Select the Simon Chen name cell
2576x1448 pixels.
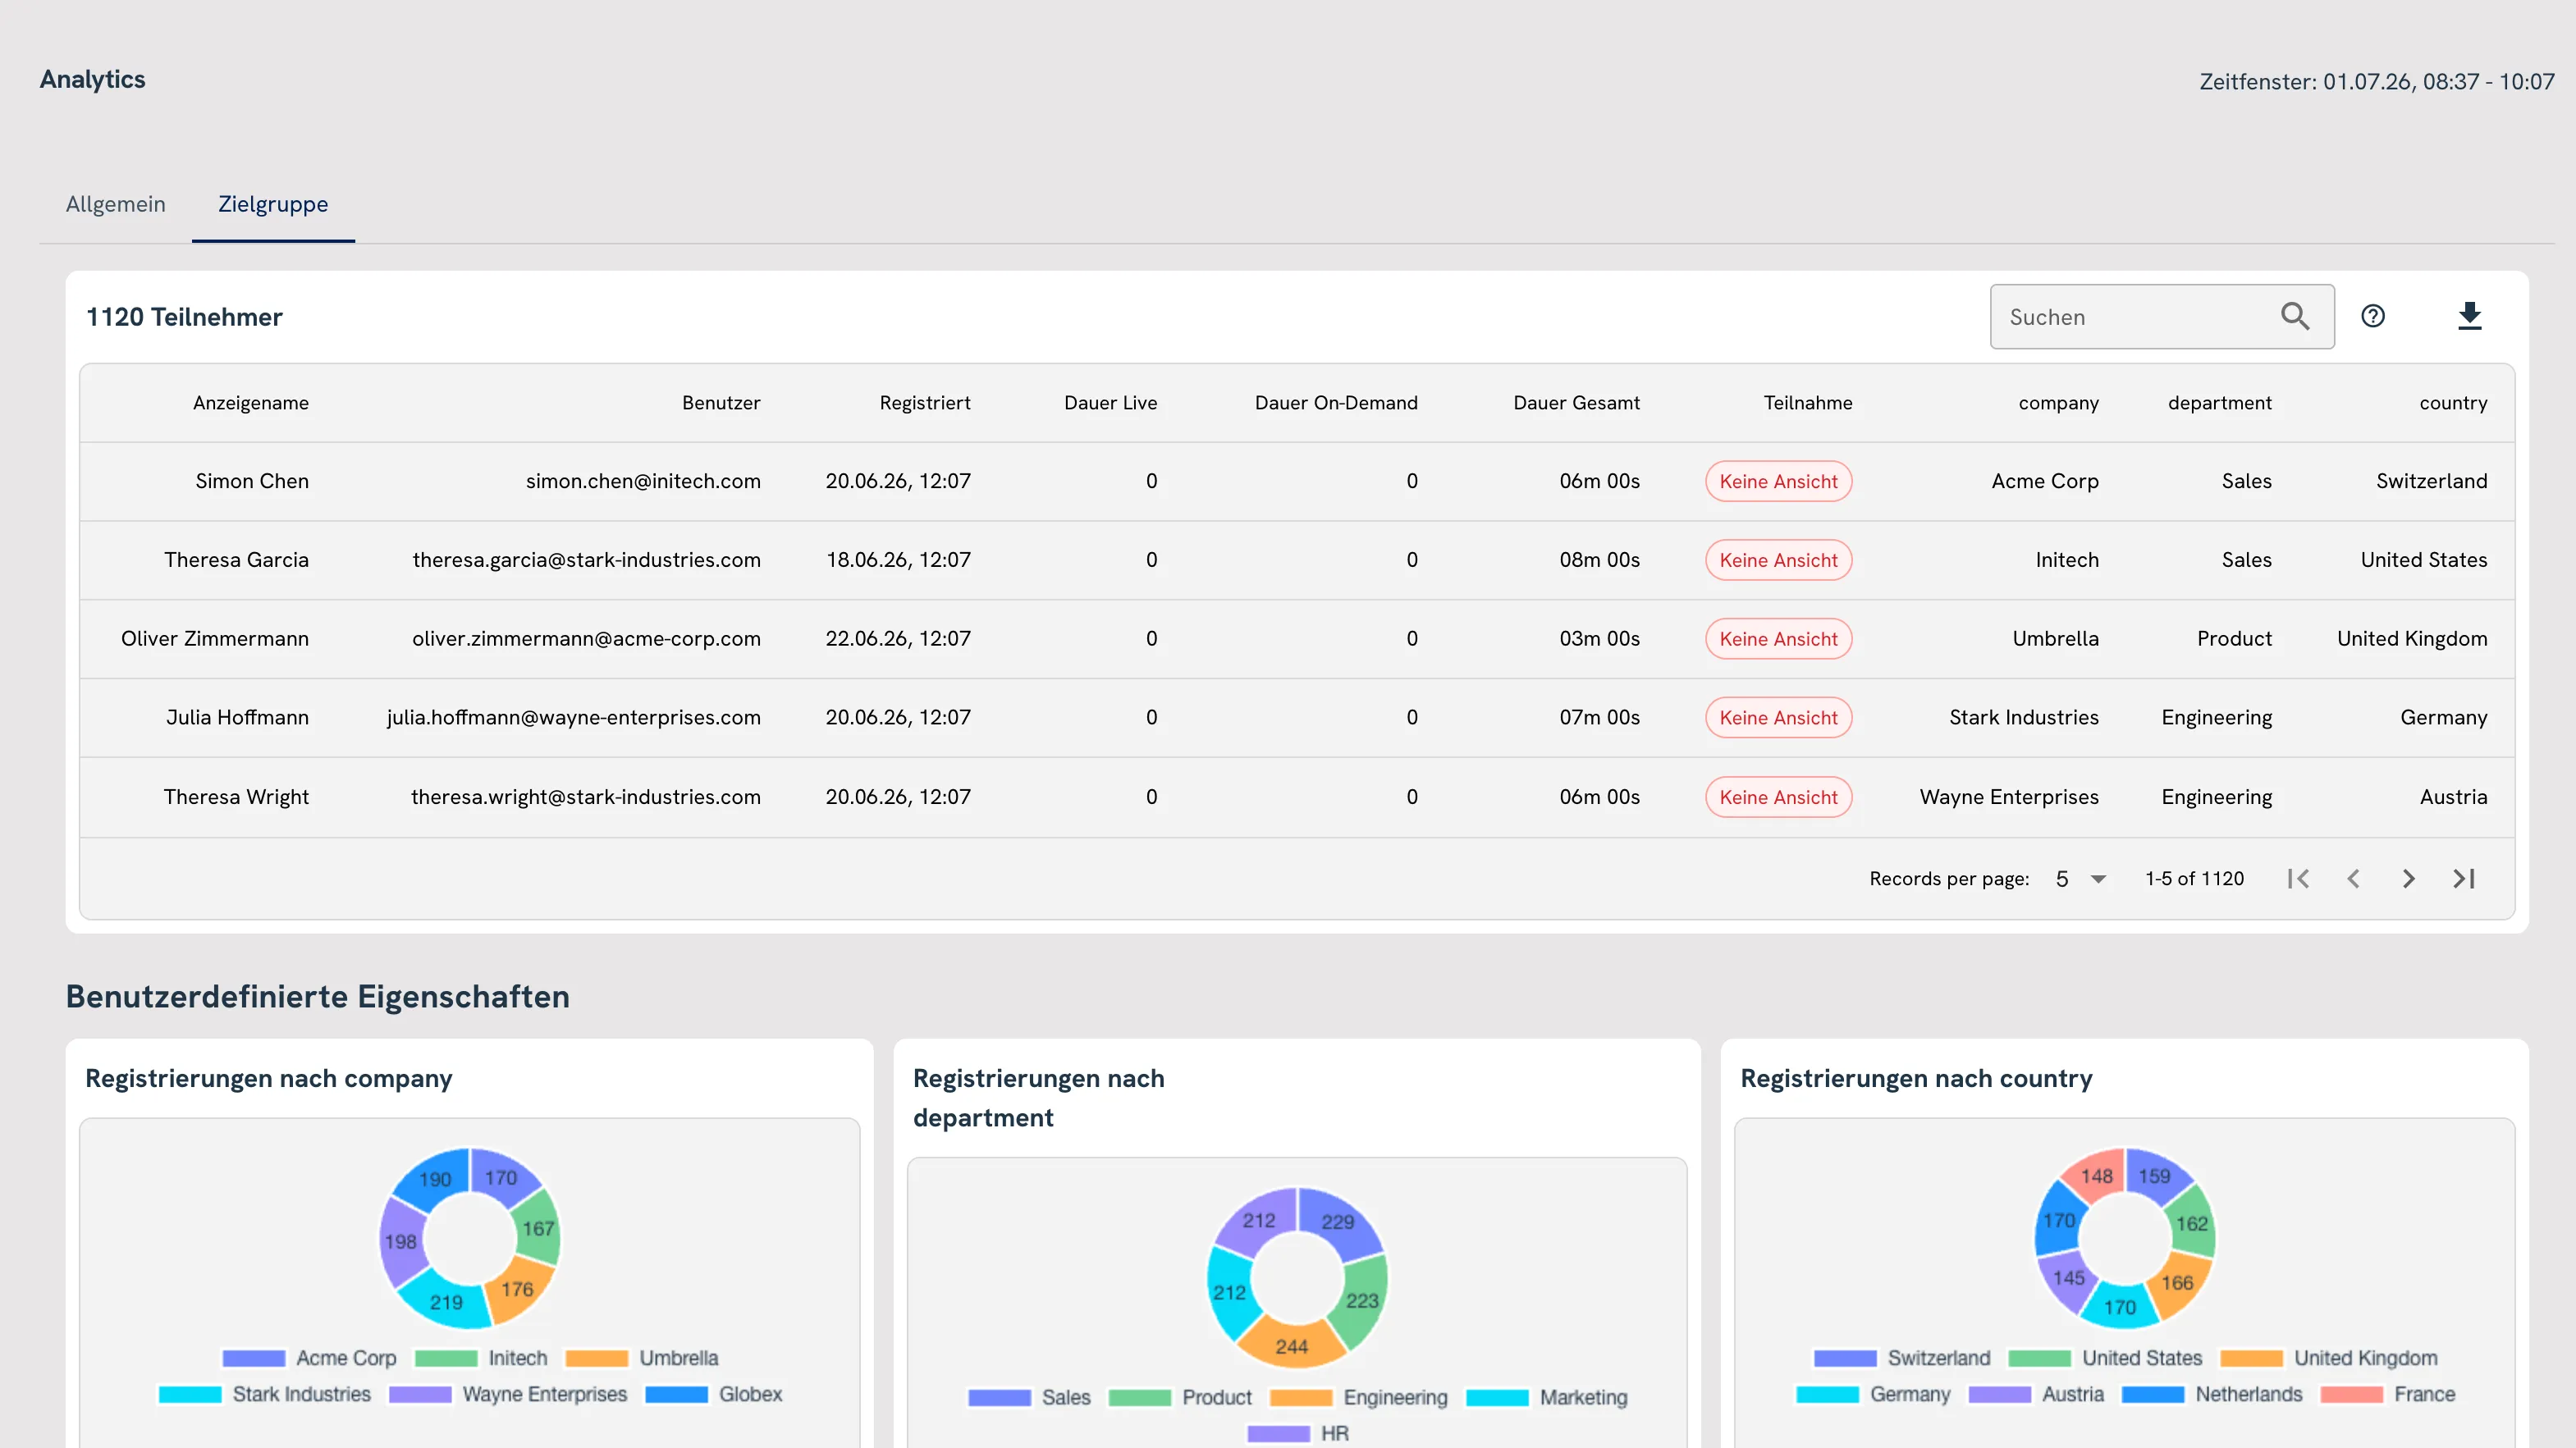pyautogui.click(x=252, y=481)
